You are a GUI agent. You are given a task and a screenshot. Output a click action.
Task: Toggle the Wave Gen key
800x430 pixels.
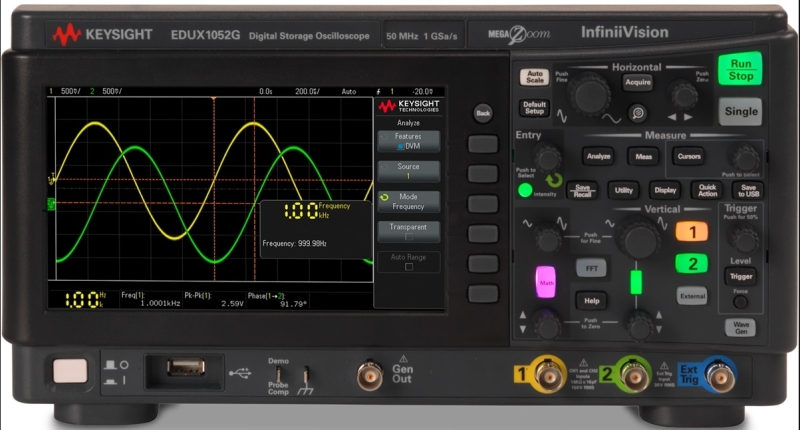[x=741, y=327]
